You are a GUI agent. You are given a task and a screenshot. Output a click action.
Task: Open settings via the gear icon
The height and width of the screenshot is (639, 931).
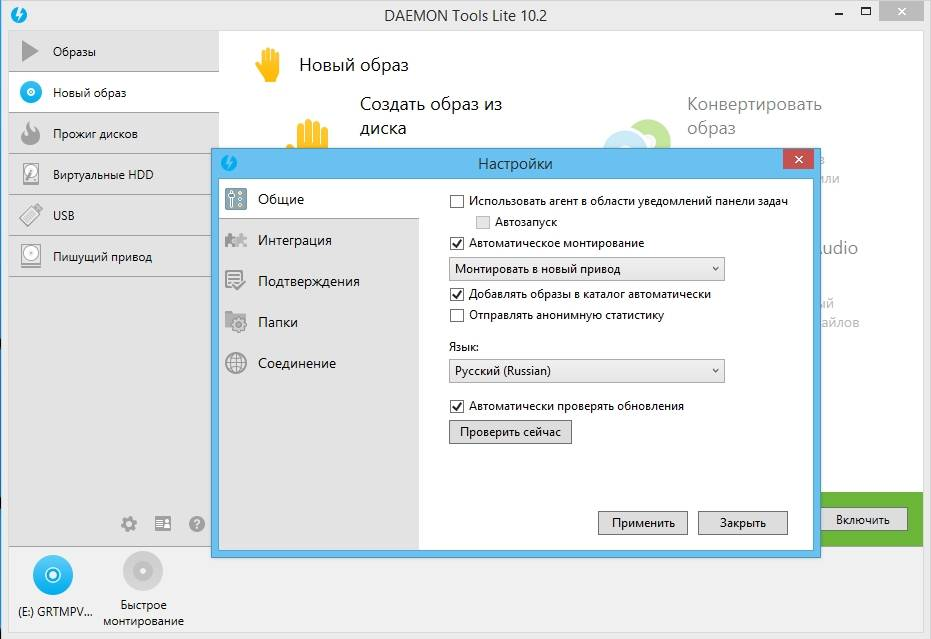coord(129,524)
